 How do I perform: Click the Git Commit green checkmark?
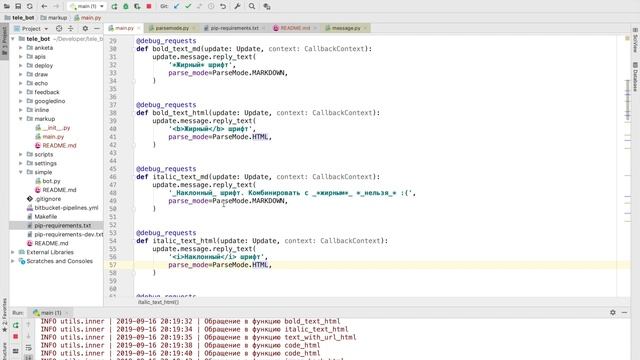[188, 6]
